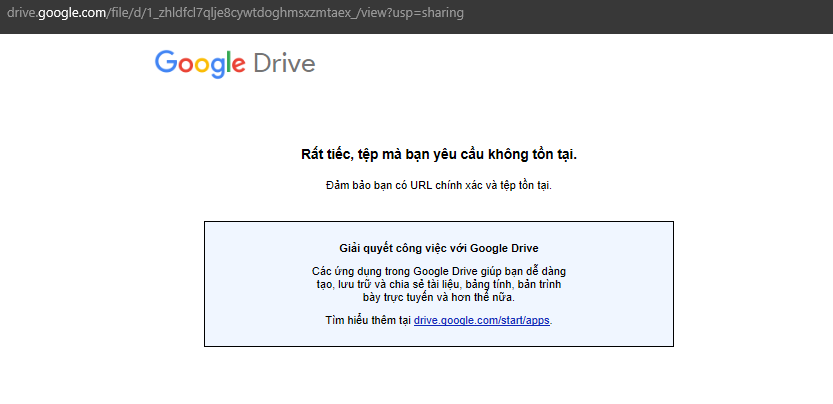Screen dimensions: 833x404
Task: Click the Google Drive logo
Action: [235, 64]
